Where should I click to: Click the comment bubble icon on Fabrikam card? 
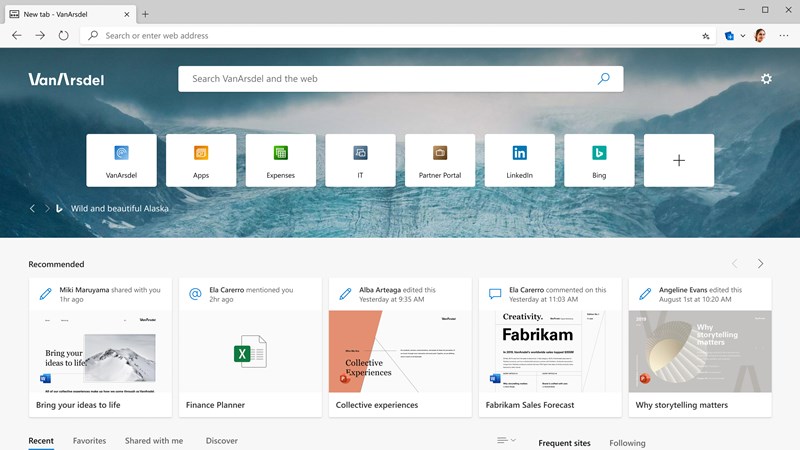coord(495,294)
